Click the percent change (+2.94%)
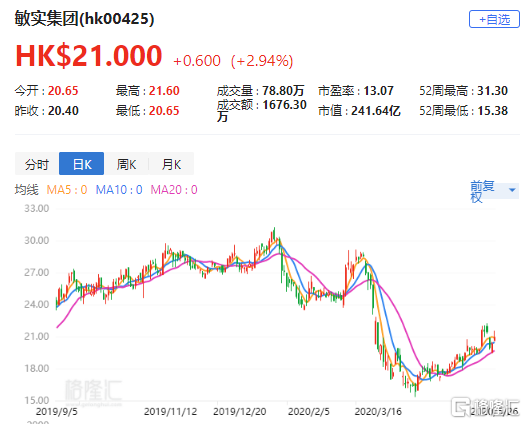 262,61
